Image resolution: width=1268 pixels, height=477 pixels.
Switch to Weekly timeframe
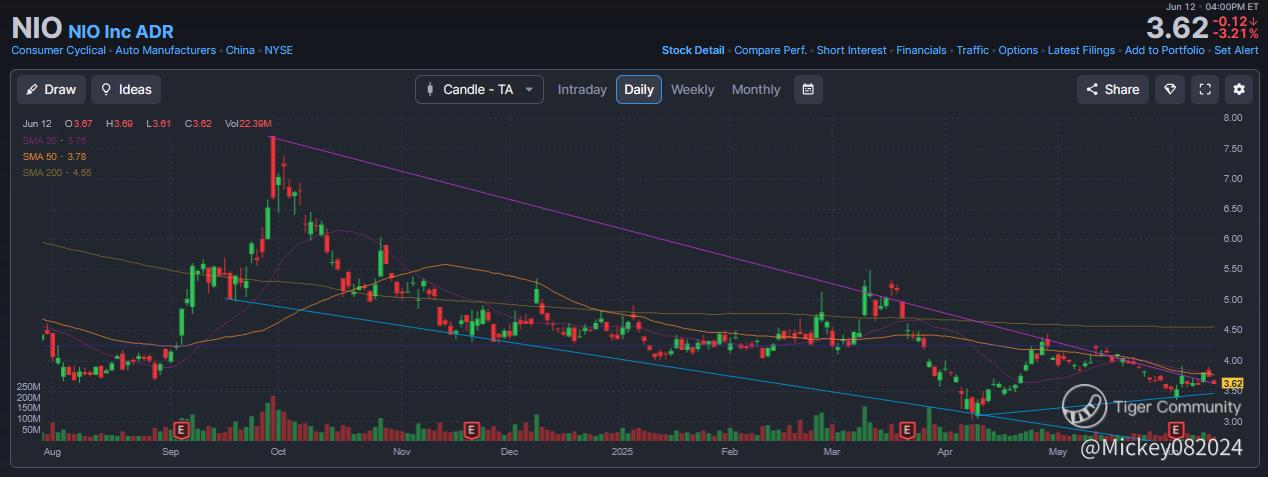(x=692, y=89)
